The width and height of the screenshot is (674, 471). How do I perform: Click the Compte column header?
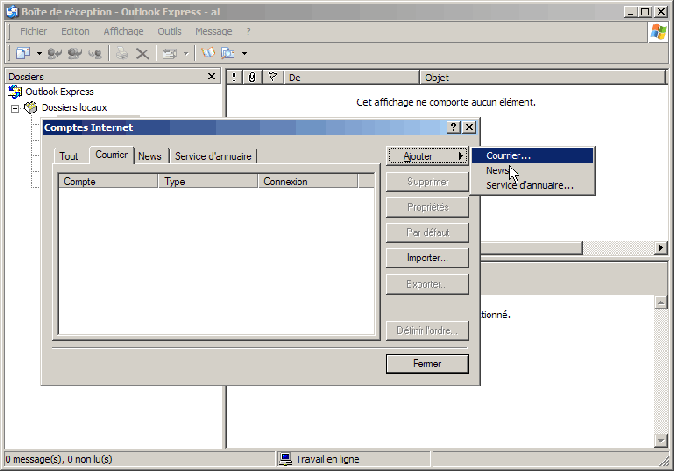click(108, 181)
